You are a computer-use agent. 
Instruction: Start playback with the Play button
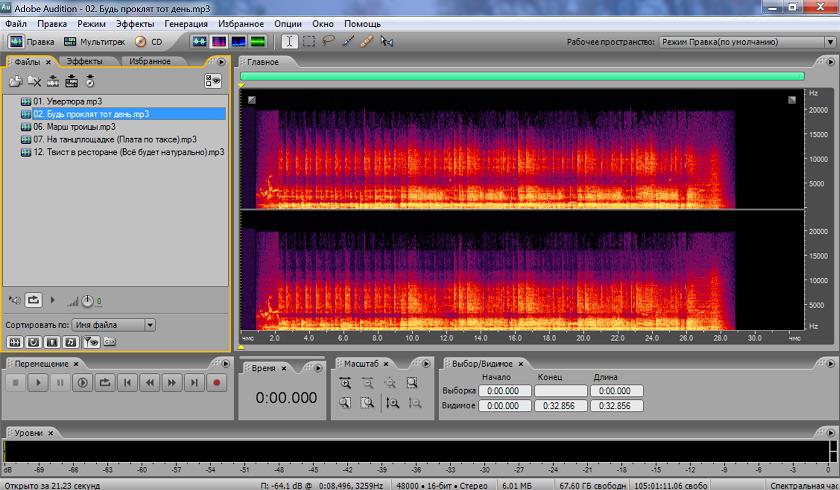[38, 382]
